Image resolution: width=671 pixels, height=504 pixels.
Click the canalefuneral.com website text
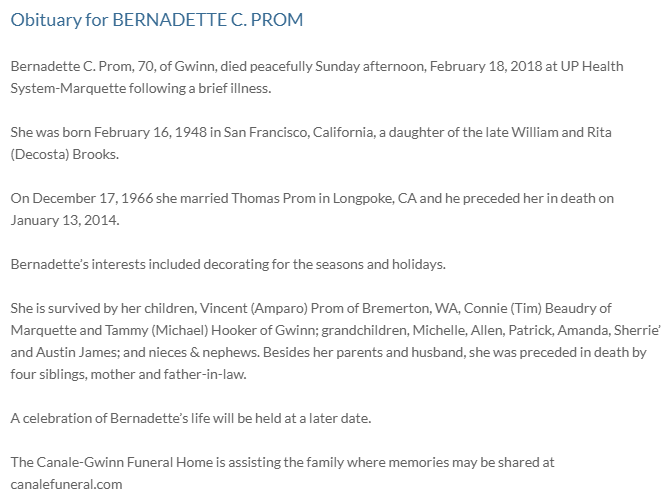[x=66, y=484]
